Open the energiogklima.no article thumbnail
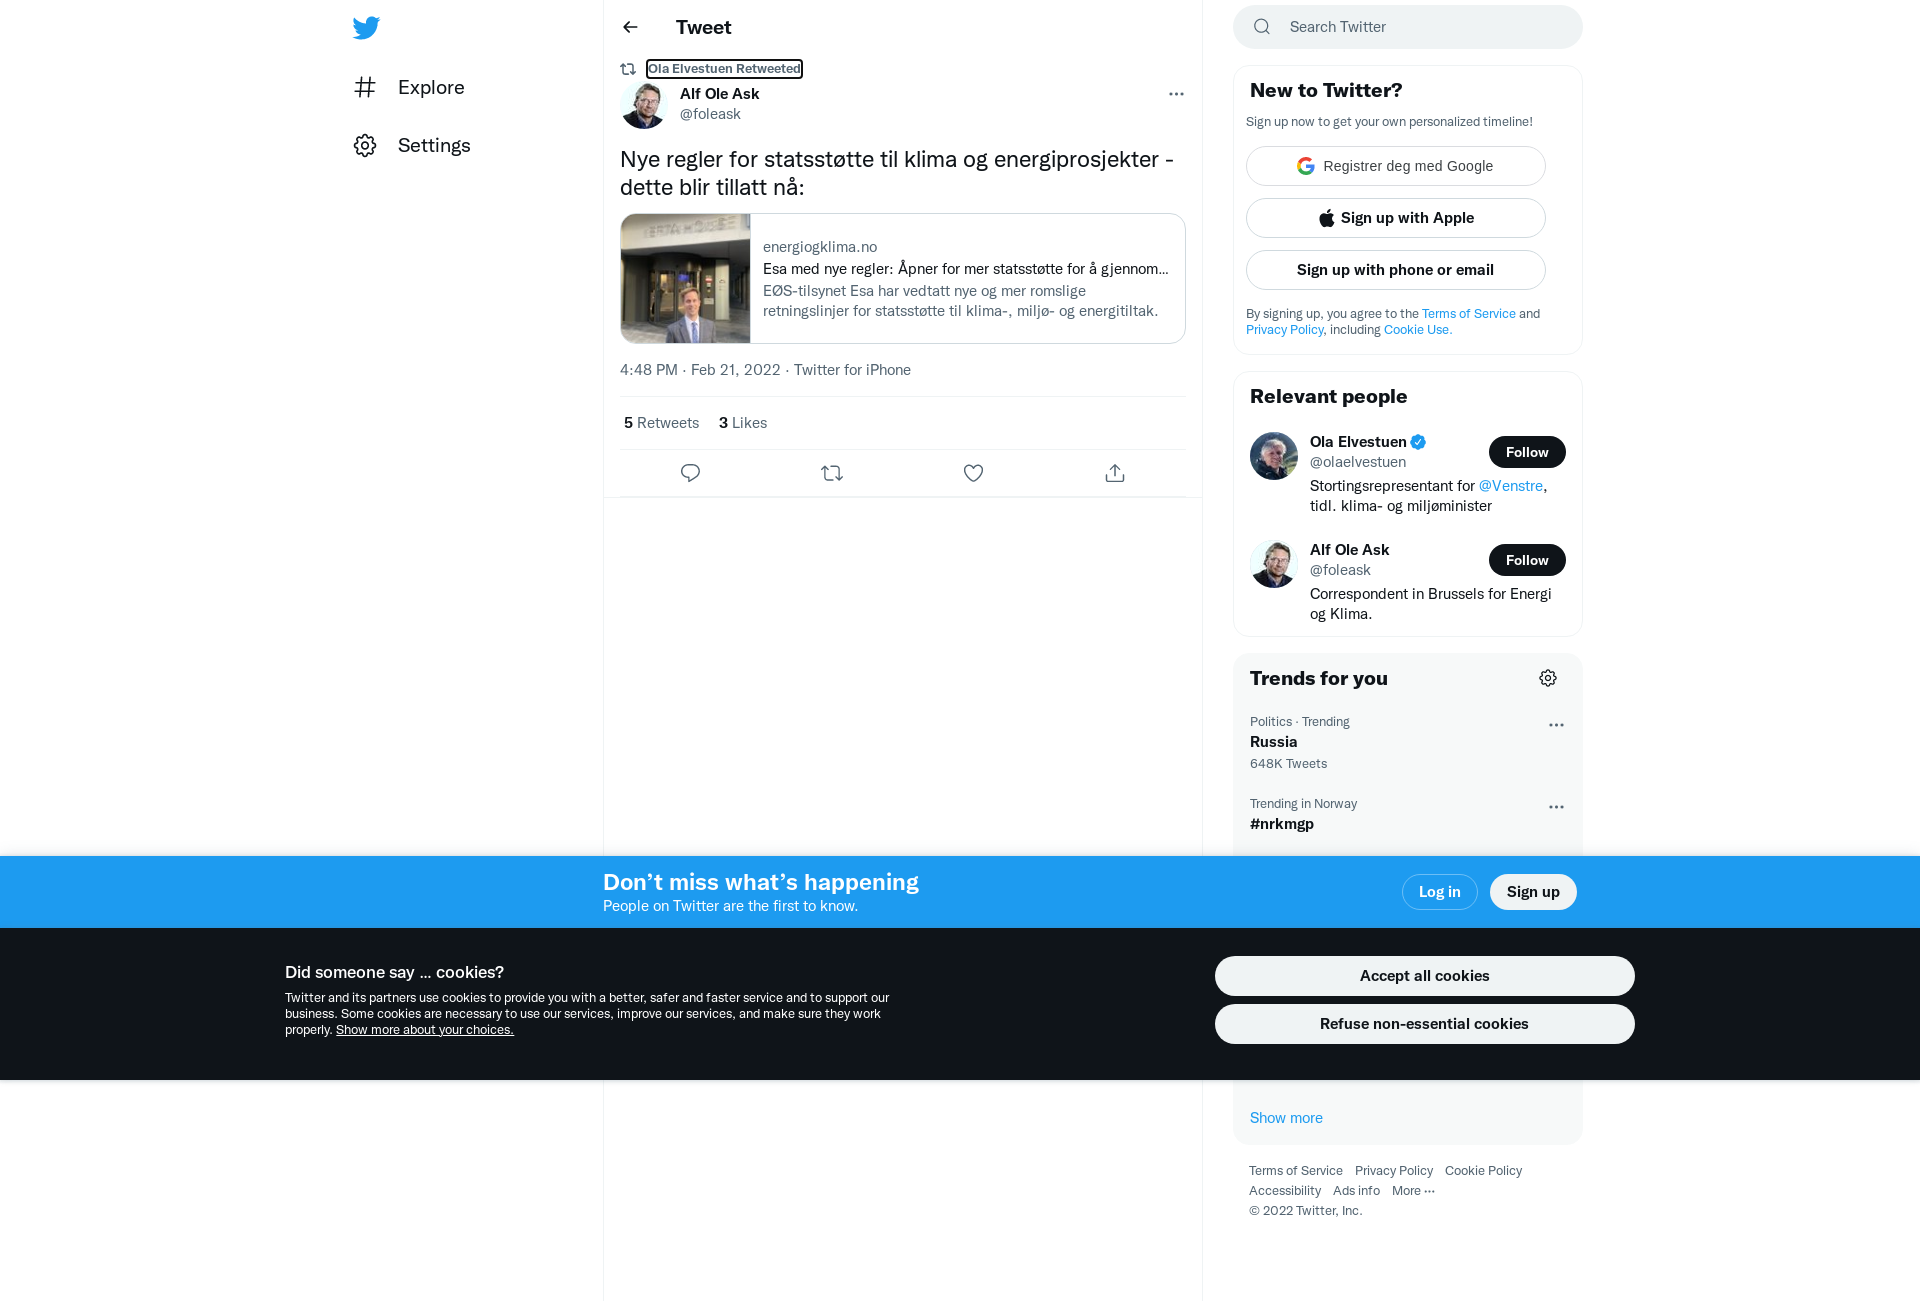 click(685, 278)
